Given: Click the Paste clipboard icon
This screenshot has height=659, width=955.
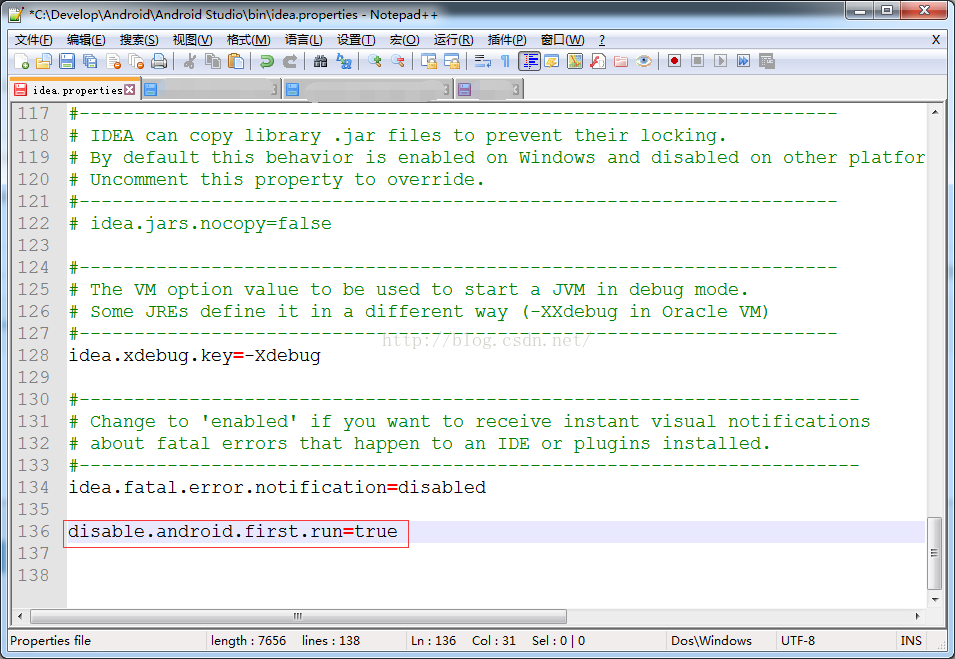Looking at the screenshot, I should point(236,62).
